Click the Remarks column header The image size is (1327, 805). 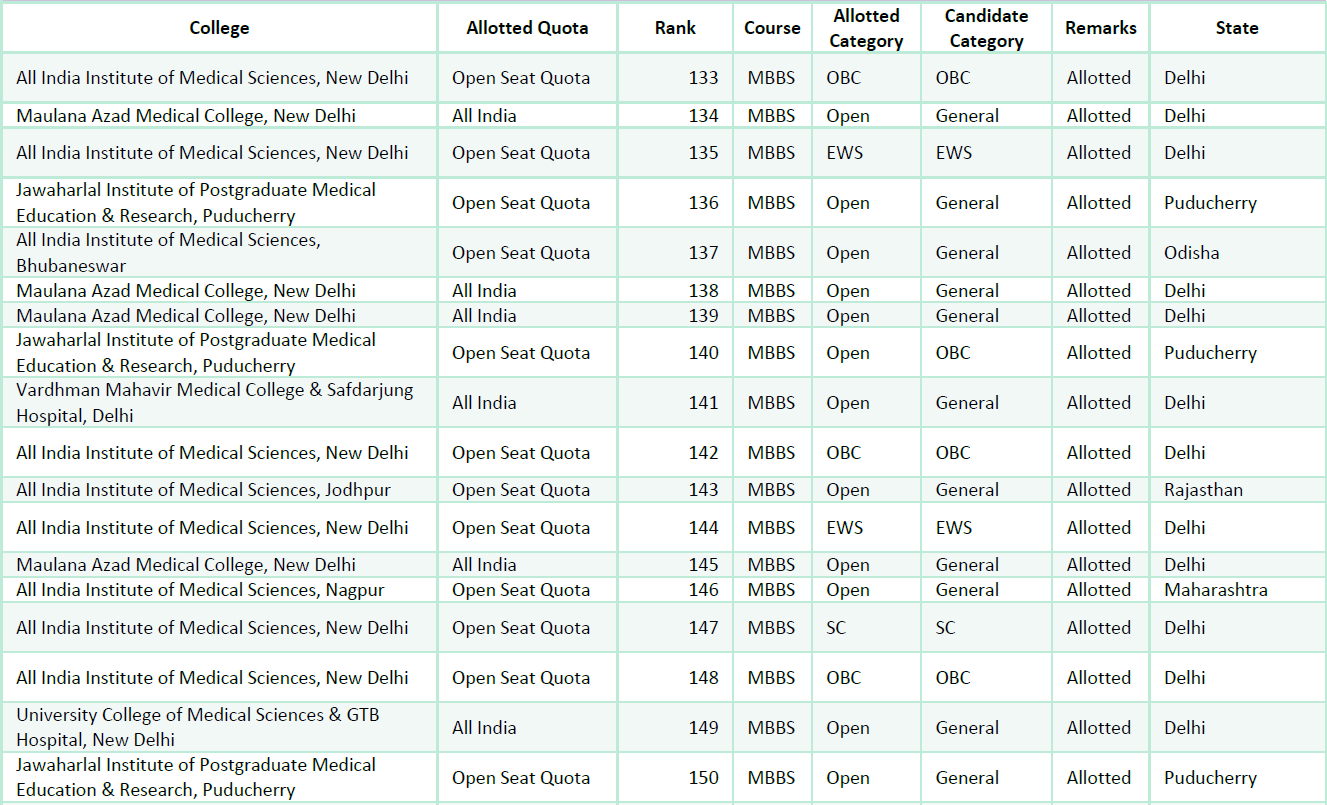[1100, 28]
